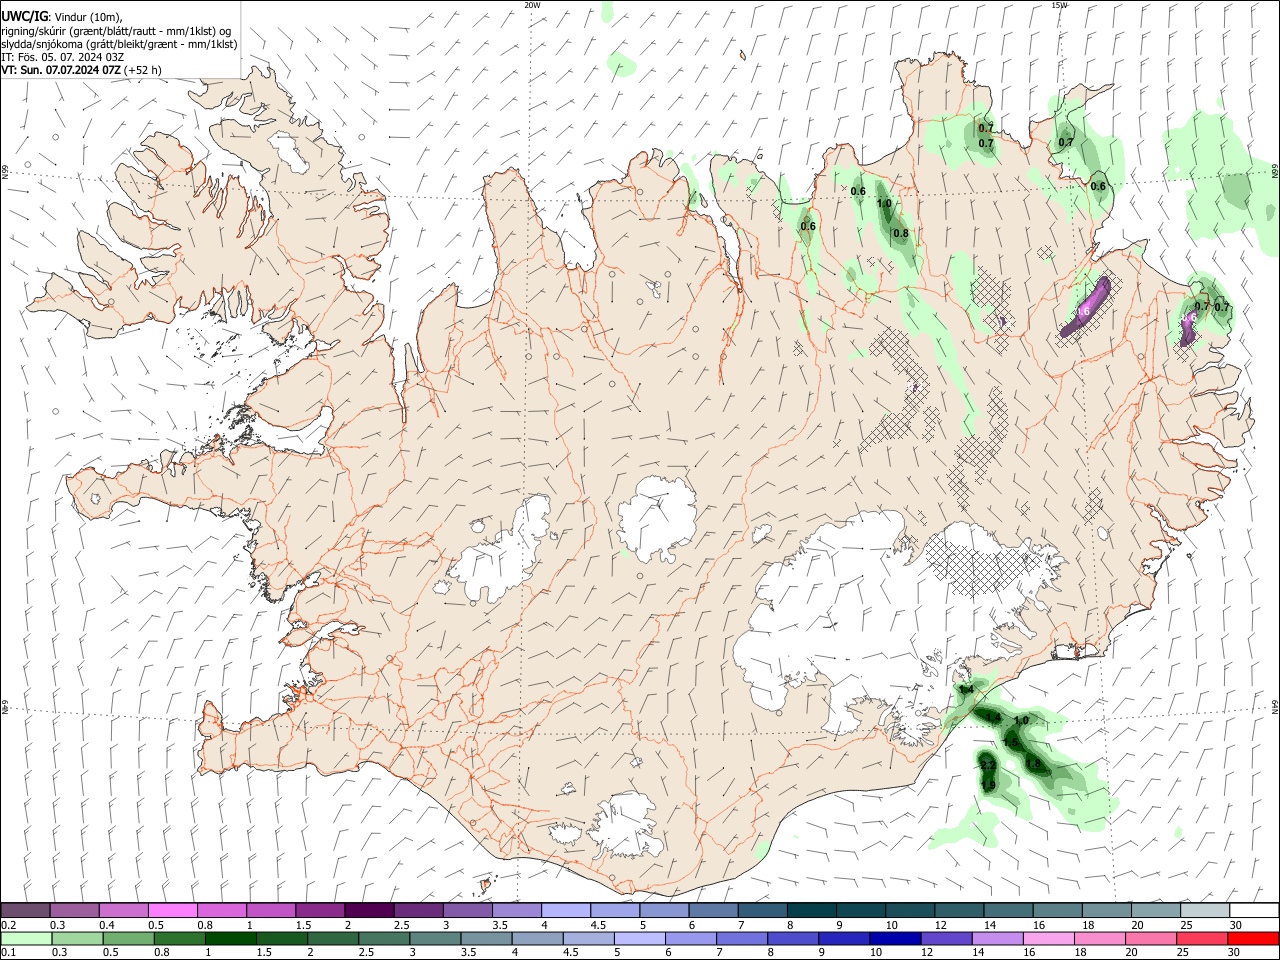
Task: Click the 'VT: Sun. 07.07.2024 07Z (+52 h)' line
Action: click(81, 70)
